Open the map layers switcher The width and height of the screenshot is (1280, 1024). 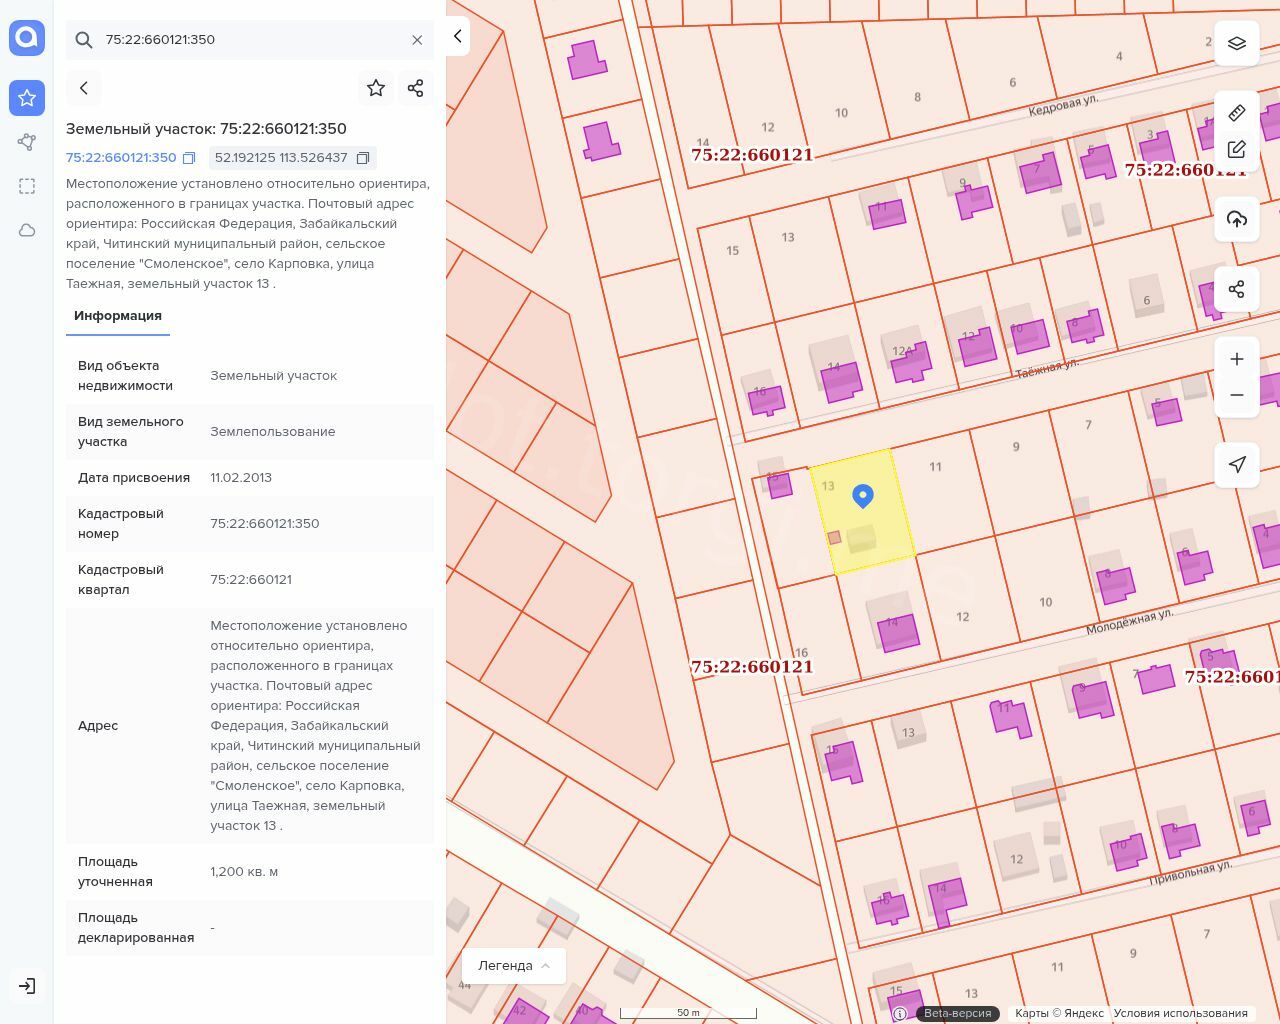(1237, 43)
